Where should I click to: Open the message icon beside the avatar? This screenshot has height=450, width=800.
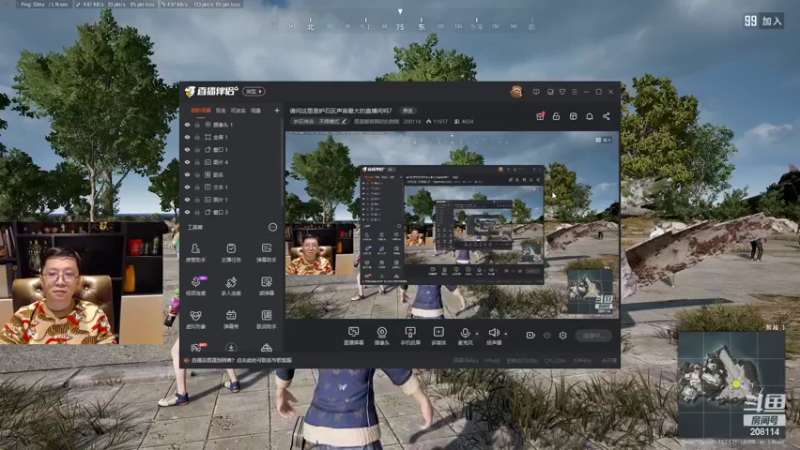[x=536, y=92]
